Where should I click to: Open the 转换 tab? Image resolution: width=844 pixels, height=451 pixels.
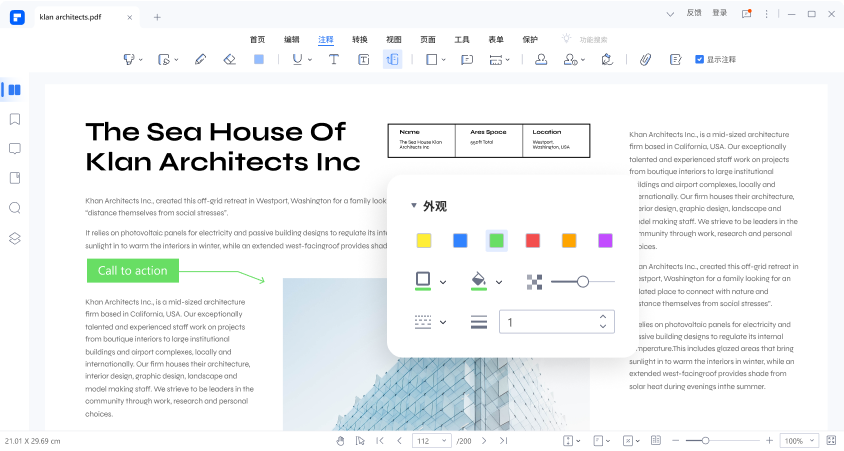click(360, 39)
